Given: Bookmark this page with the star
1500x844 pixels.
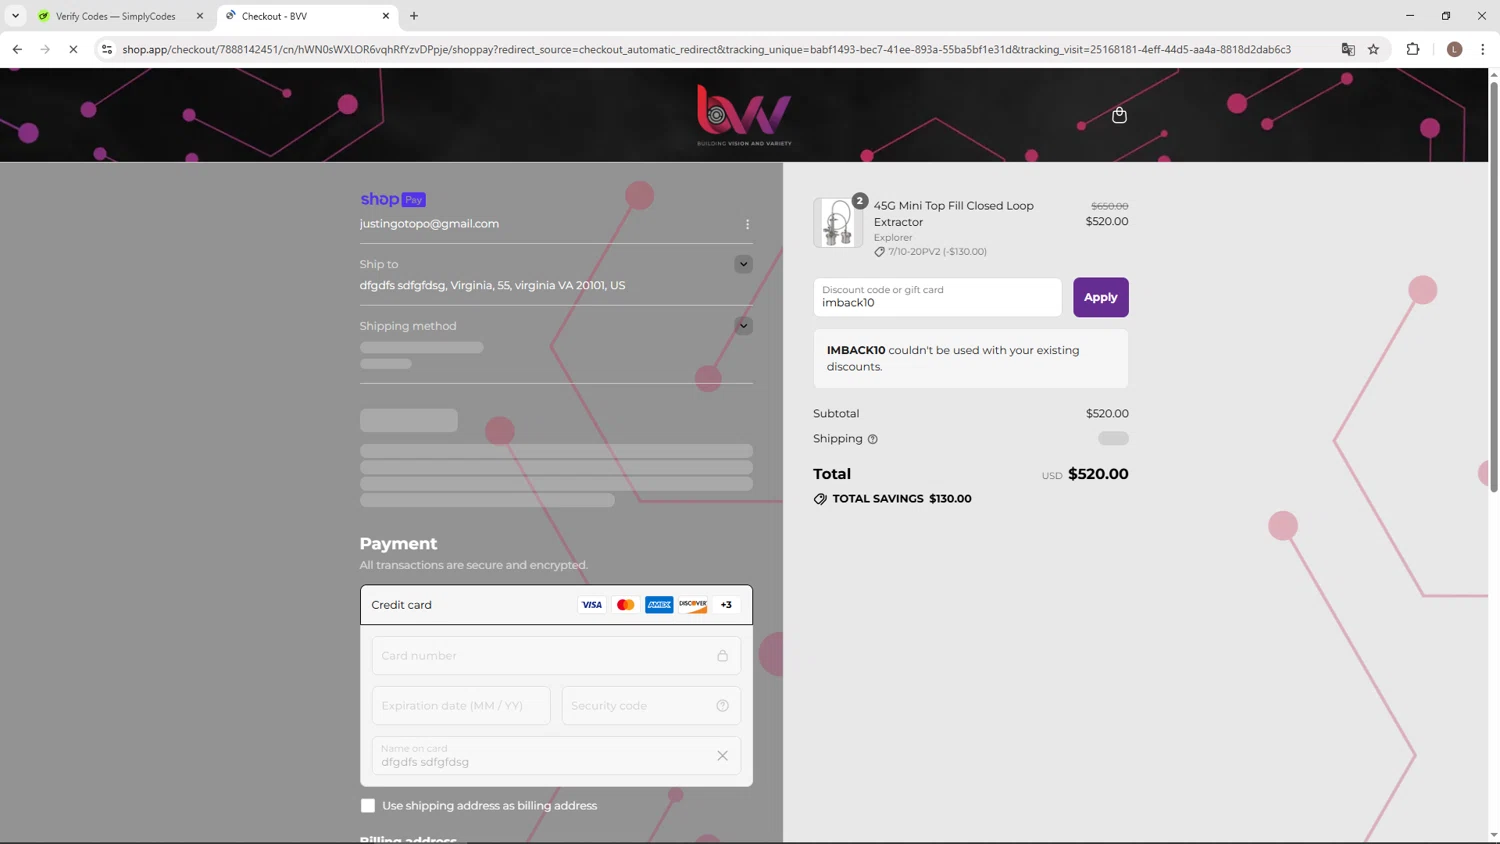Looking at the screenshot, I should point(1374,49).
